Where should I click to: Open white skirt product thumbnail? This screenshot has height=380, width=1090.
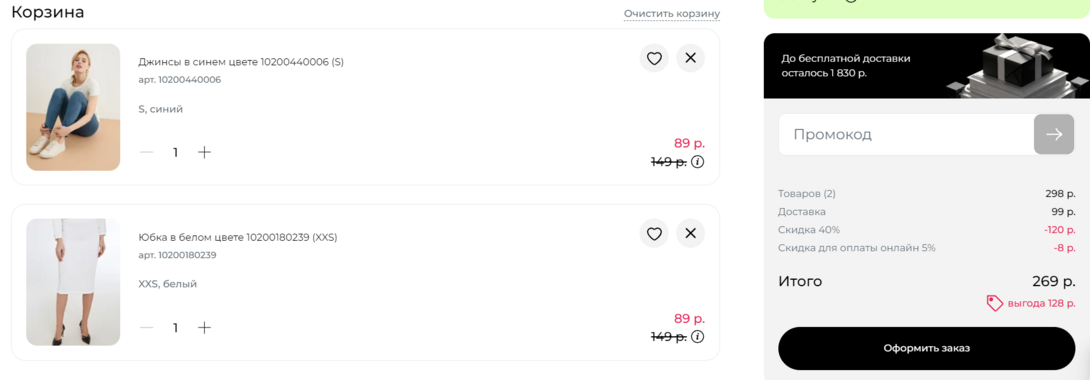pyautogui.click(x=73, y=282)
